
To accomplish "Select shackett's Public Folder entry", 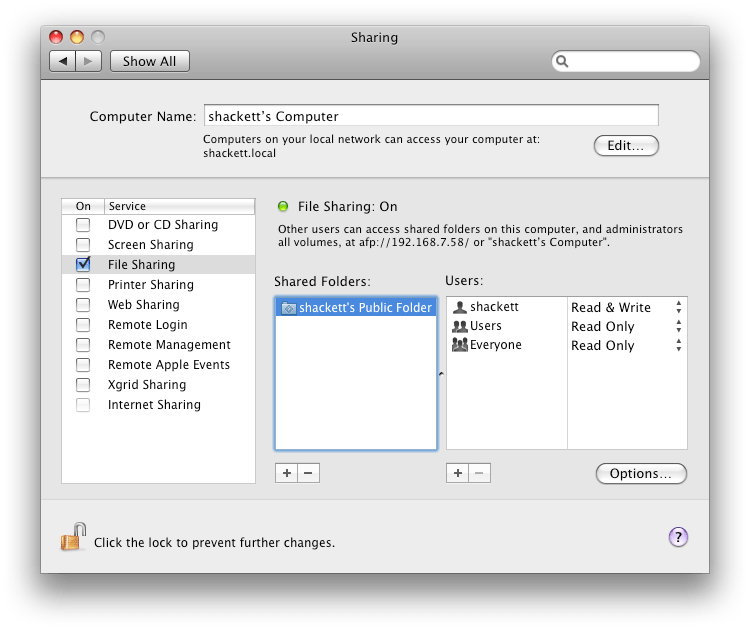I will tap(356, 308).
